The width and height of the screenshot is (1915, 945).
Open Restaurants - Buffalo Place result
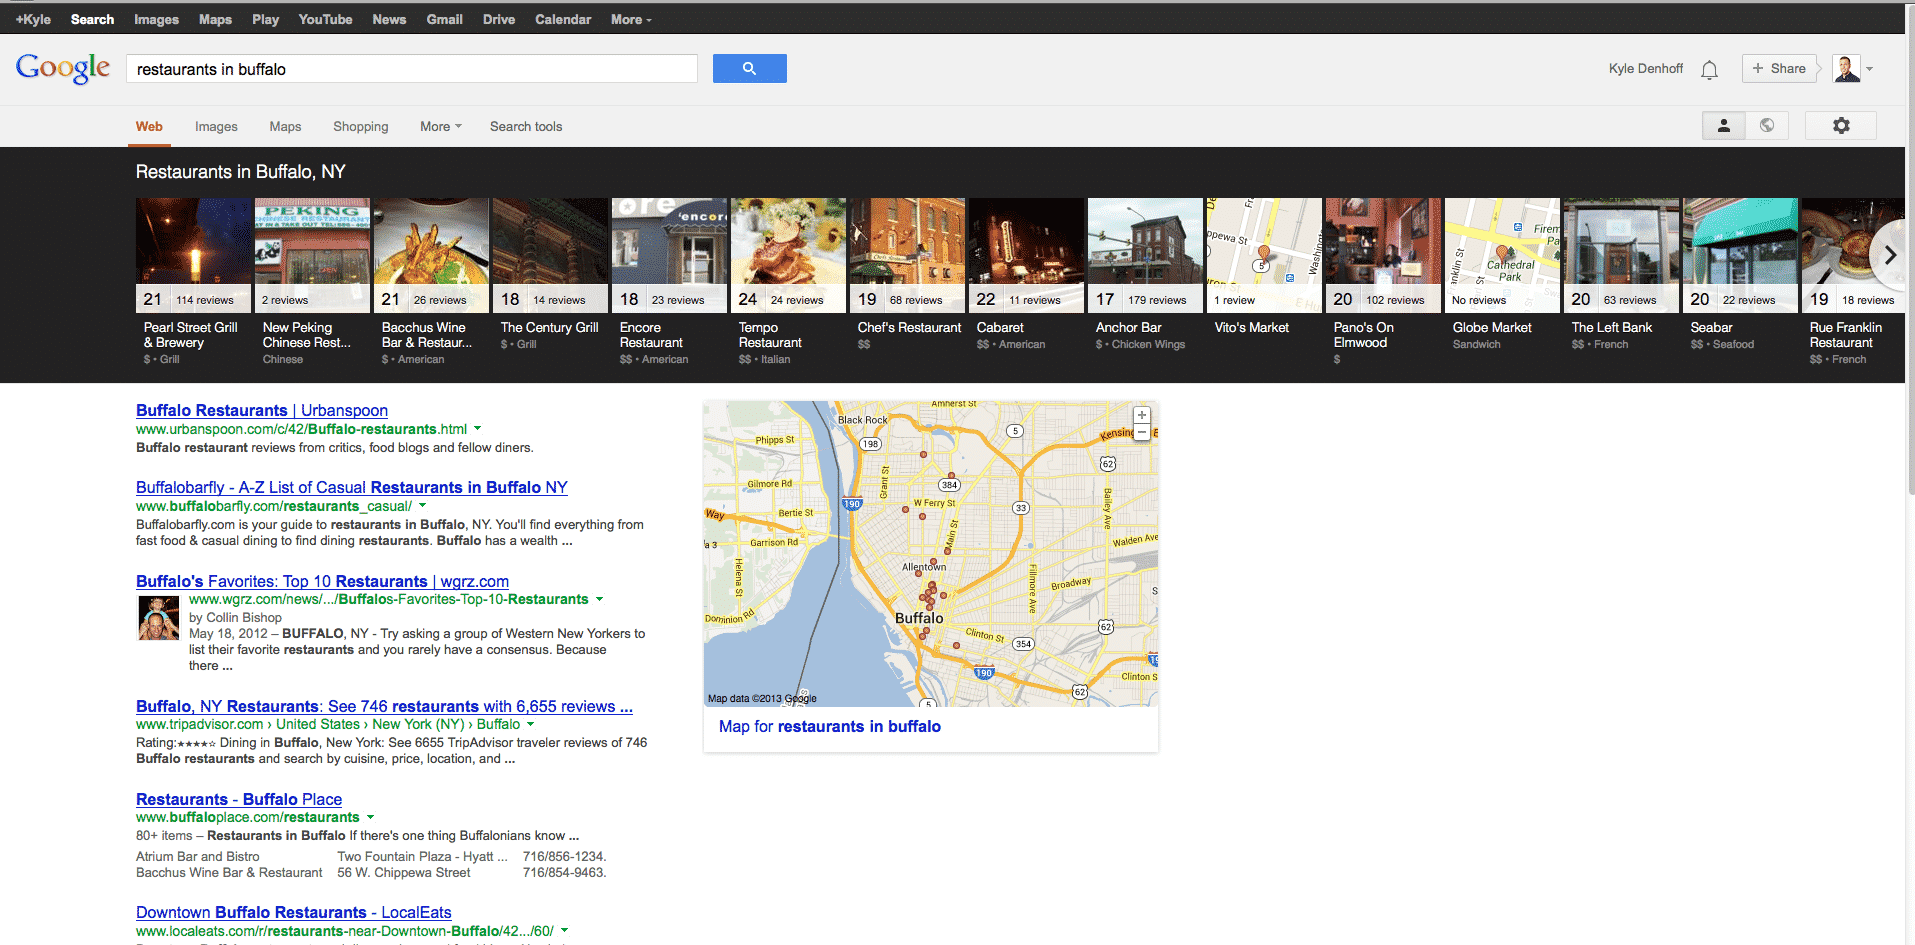pos(239,799)
